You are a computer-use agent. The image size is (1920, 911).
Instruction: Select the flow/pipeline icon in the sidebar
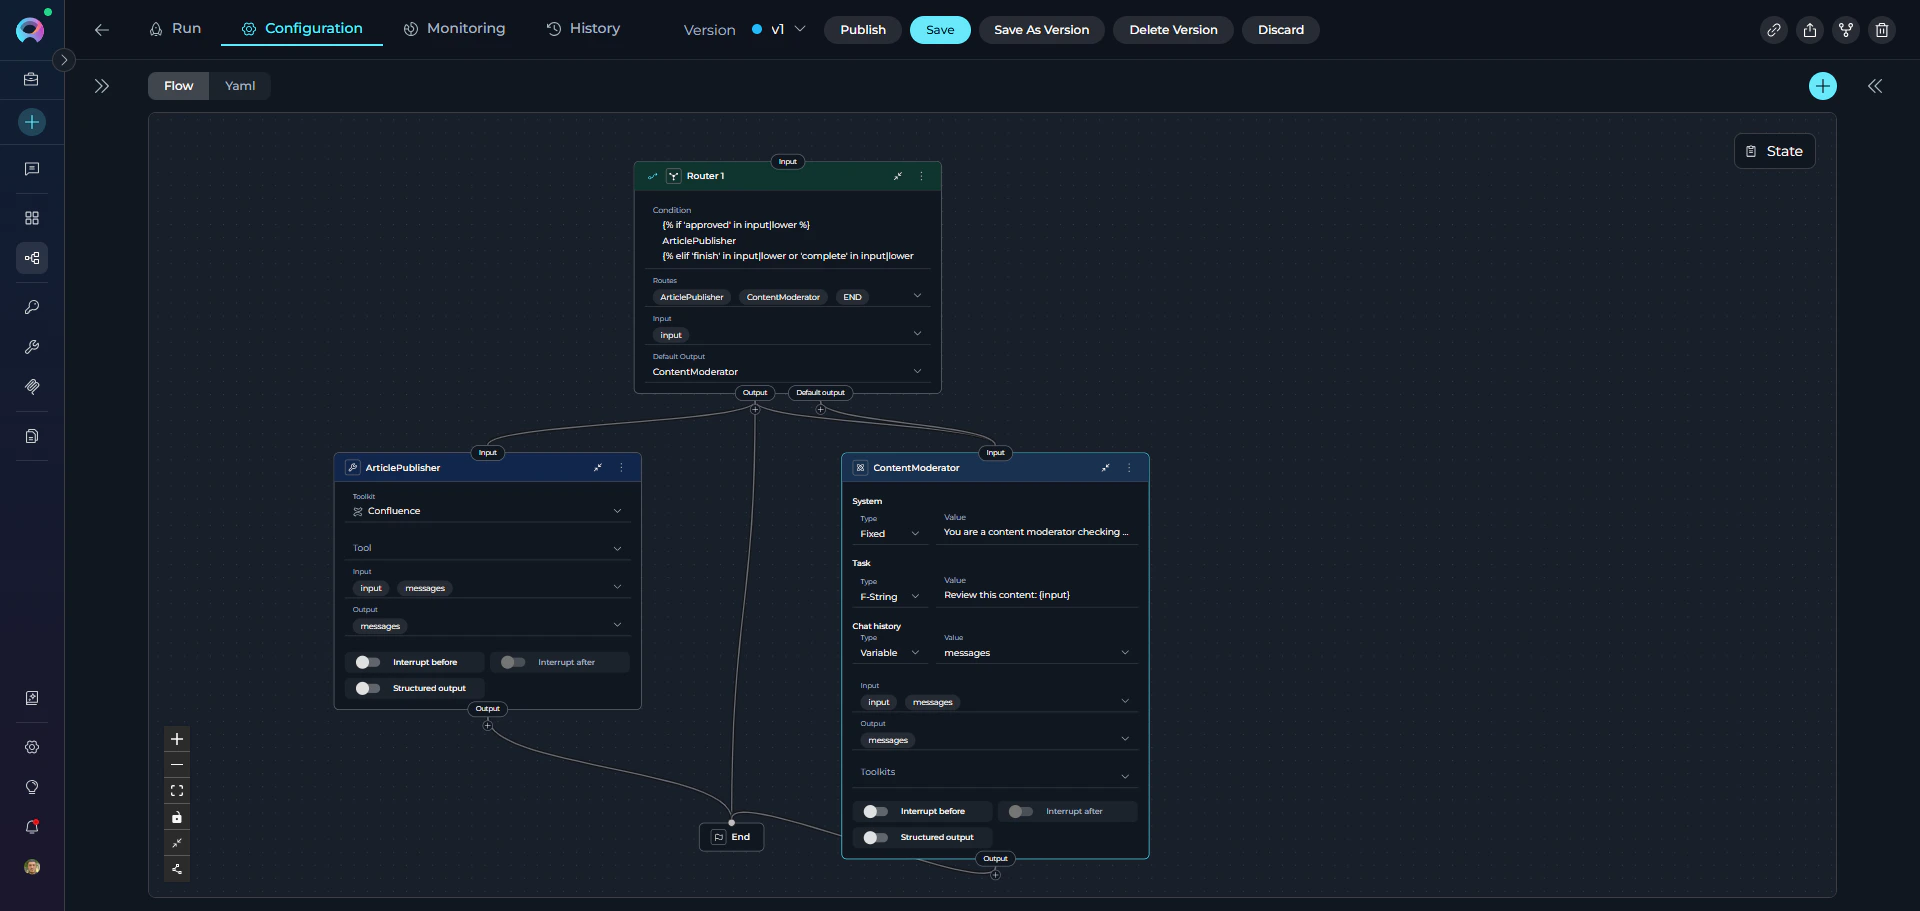32,258
